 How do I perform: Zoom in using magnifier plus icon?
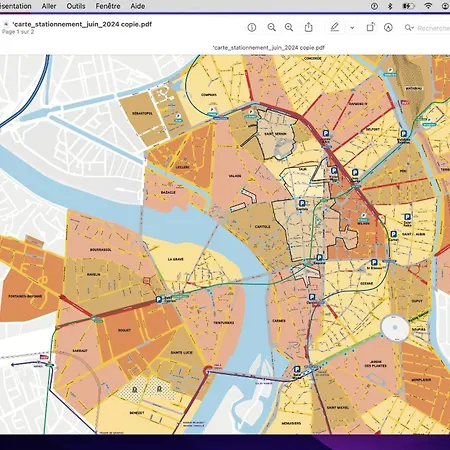289,28
